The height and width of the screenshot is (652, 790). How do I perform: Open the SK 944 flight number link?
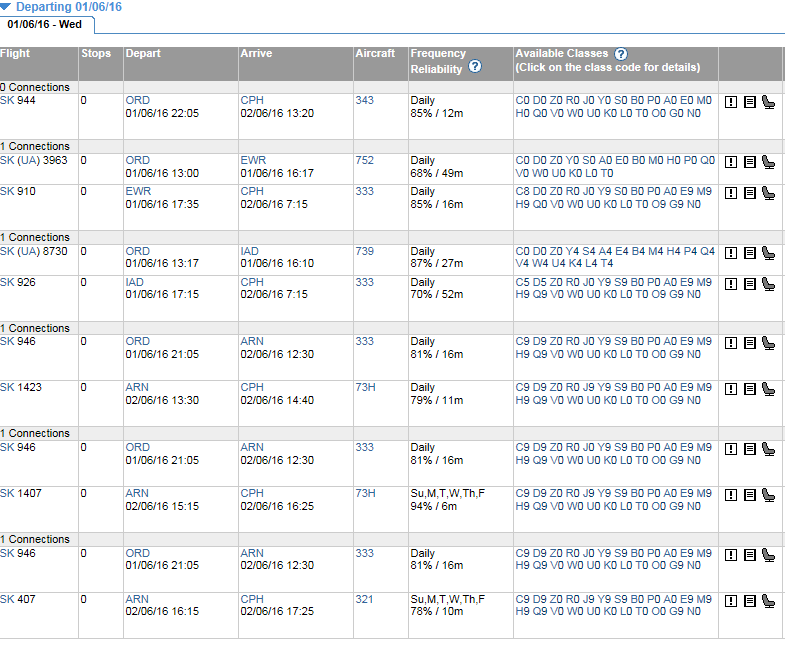click(17, 100)
